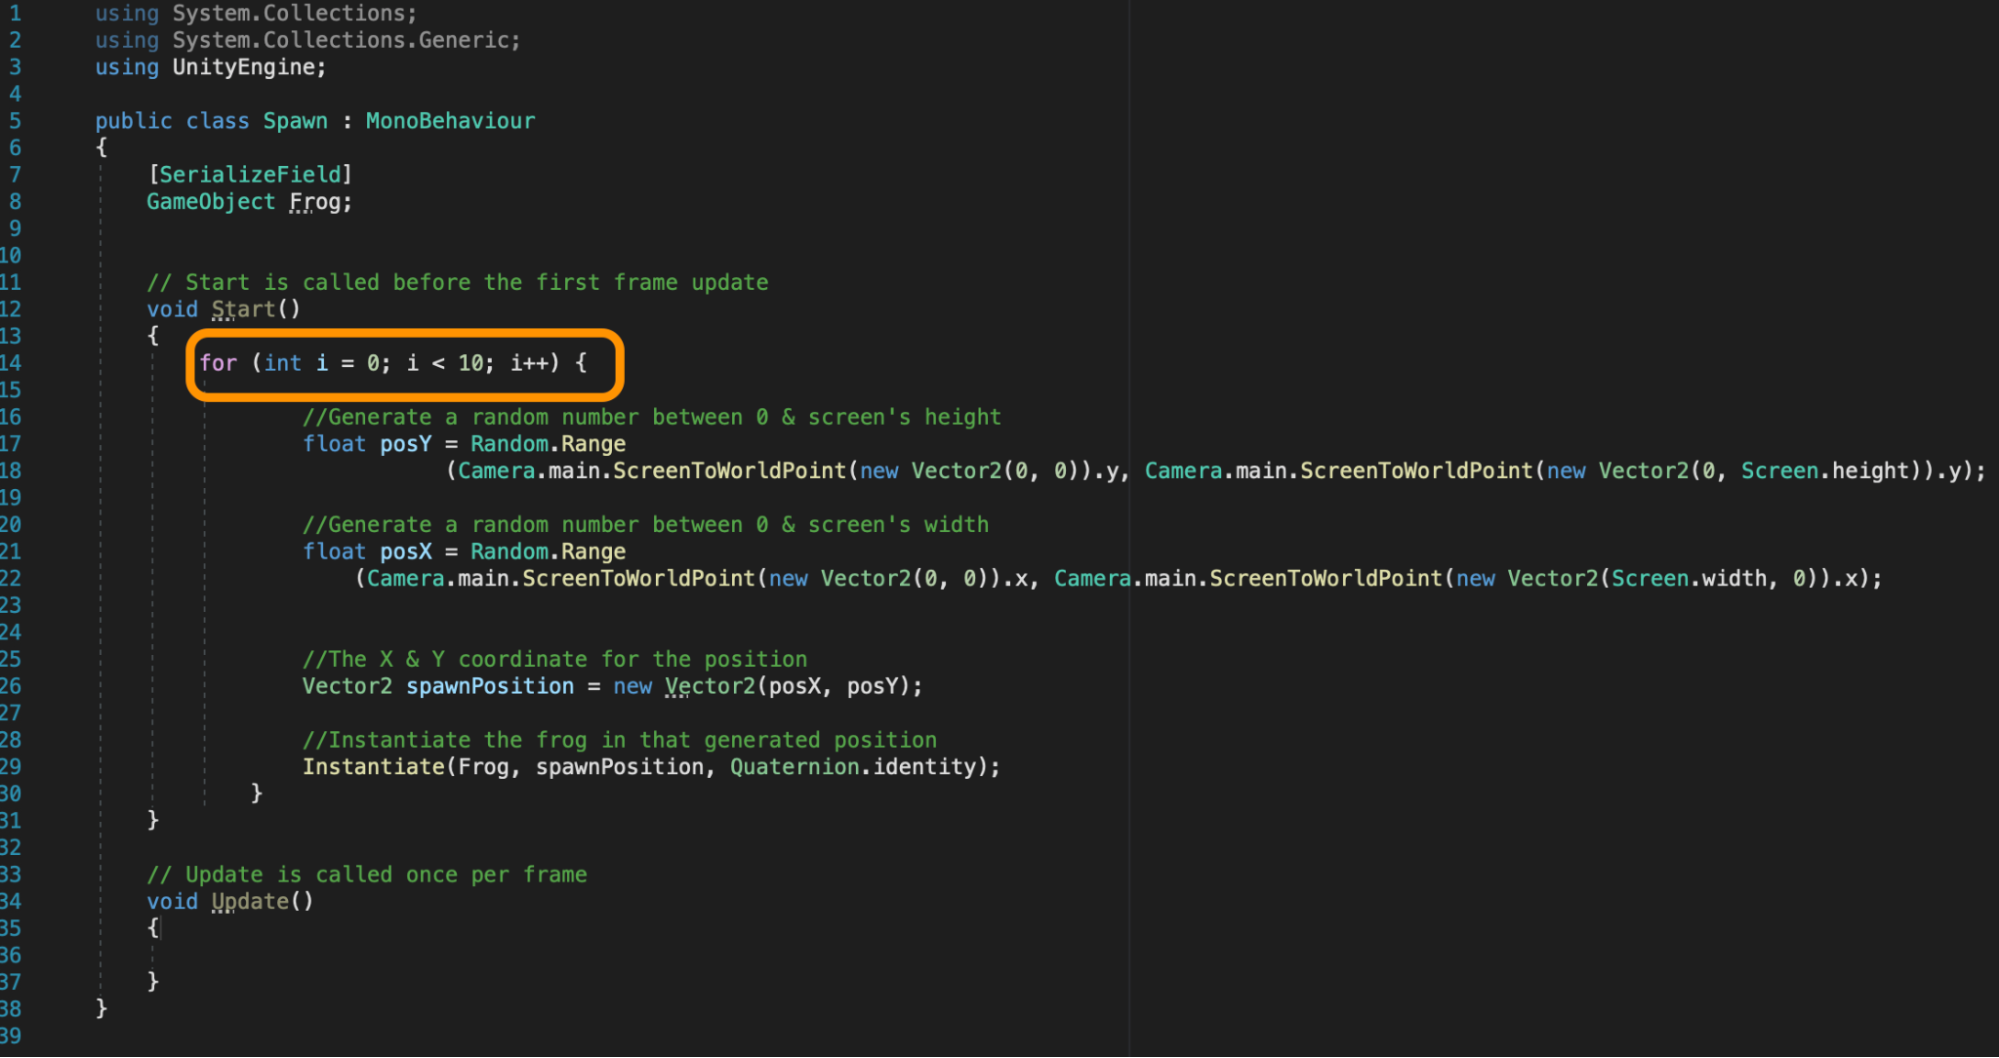Click 'spawnPosition' in the Vector2 declaration

pyautogui.click(x=490, y=687)
